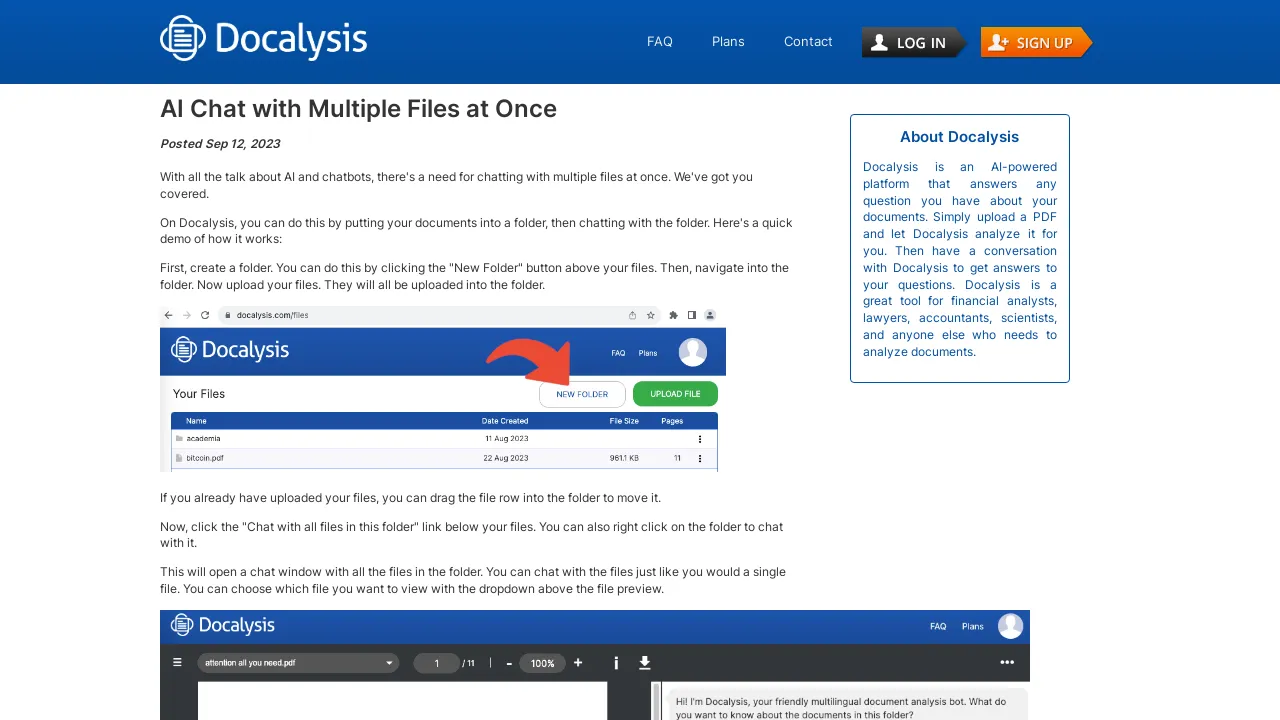Viewport: 1280px width, 720px height.
Task: Open the three-dot menu for the academia row
Action: [x=700, y=439]
